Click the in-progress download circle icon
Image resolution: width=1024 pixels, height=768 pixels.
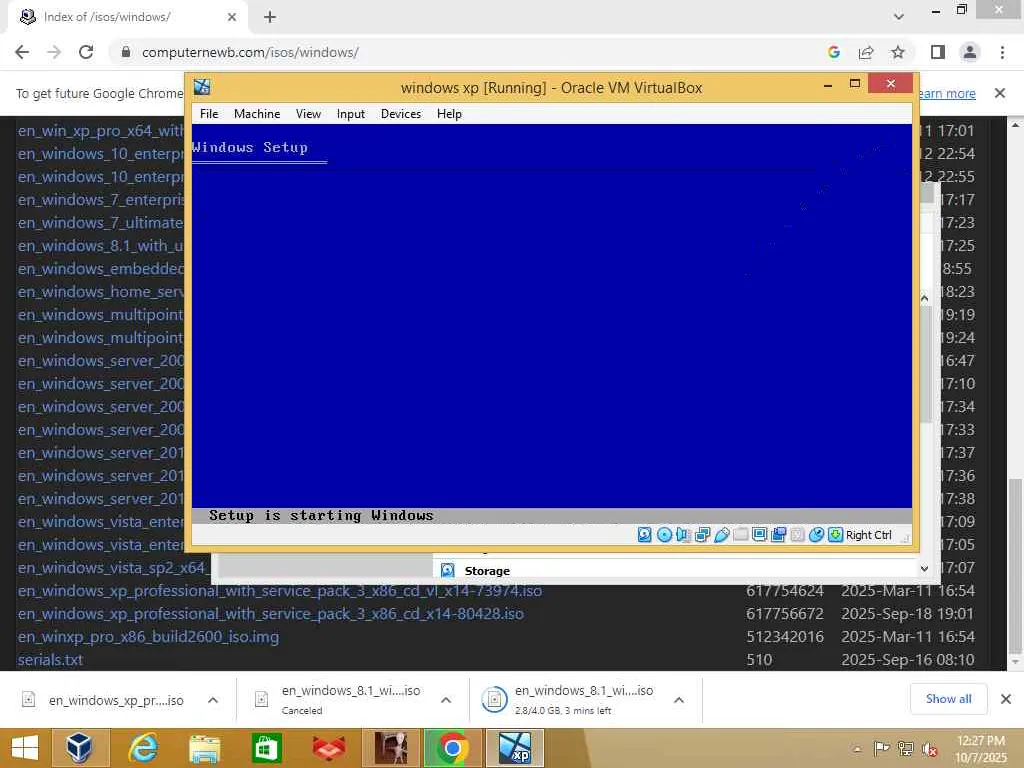pos(494,699)
